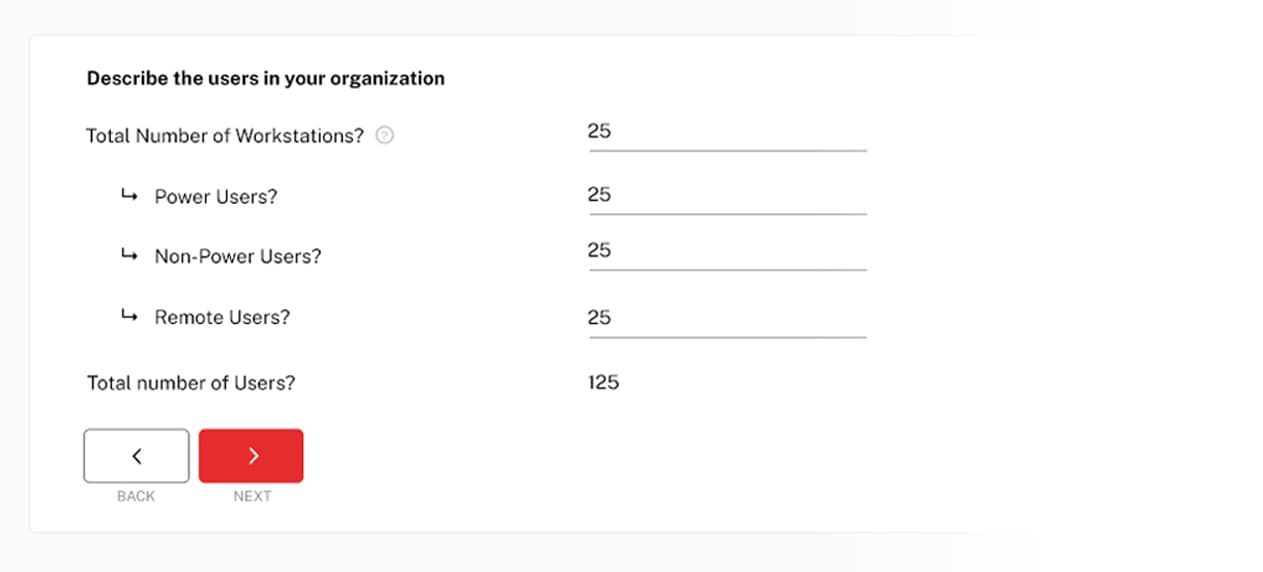This screenshot has width=1263, height=572.
Task: Click the arrow icon before Remote Users
Action: [x=128, y=316]
